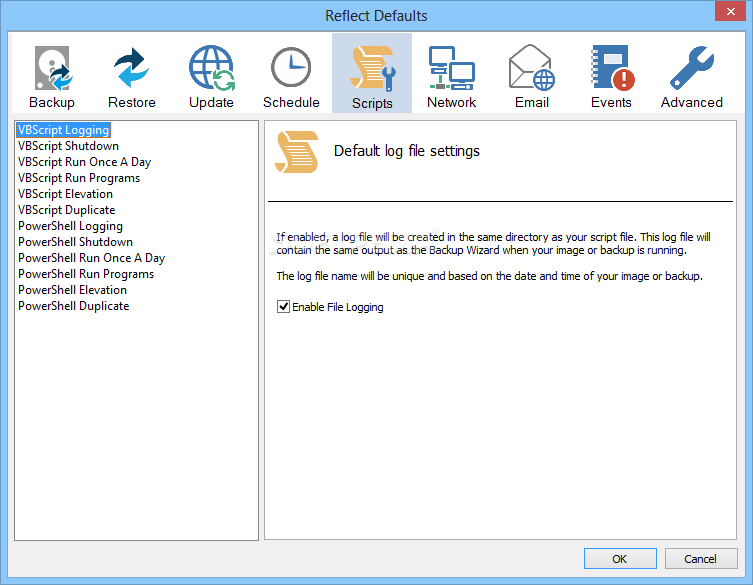Select VBScript Shutdown in the list
Image resolution: width=753 pixels, height=585 pixels.
click(68, 146)
